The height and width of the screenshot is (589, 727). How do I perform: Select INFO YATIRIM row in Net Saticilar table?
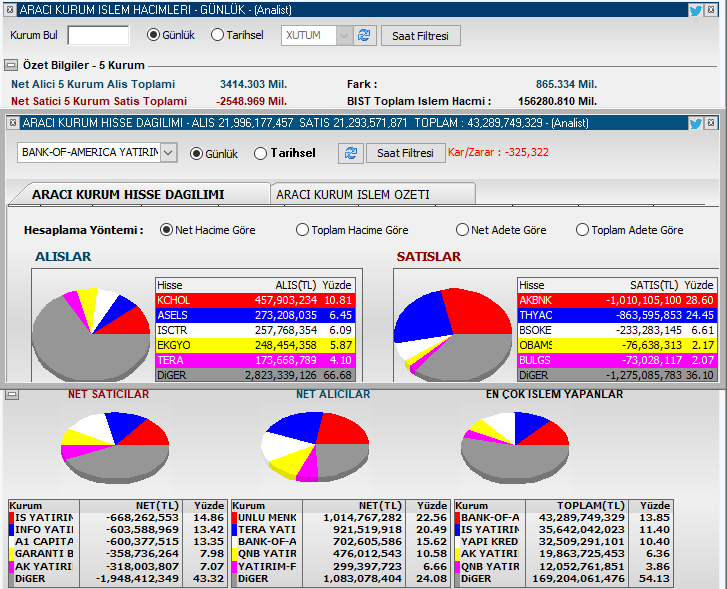pos(117,530)
